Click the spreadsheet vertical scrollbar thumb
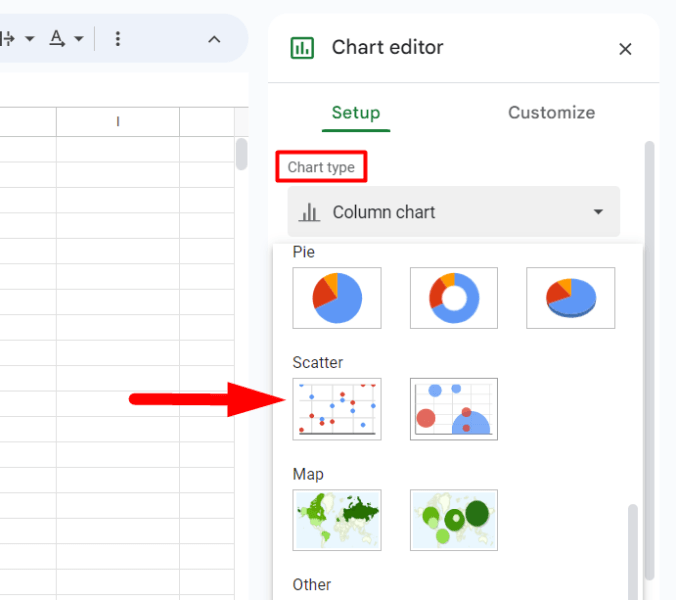The image size is (676, 600). click(x=242, y=154)
